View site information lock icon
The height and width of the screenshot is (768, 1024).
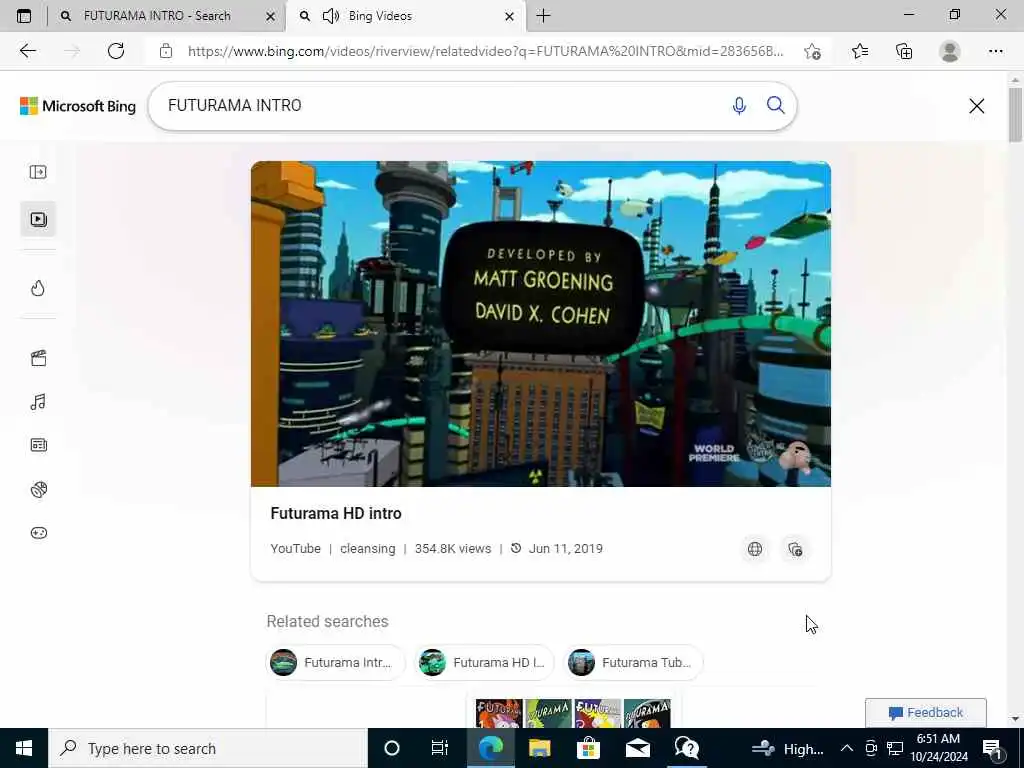point(166,51)
